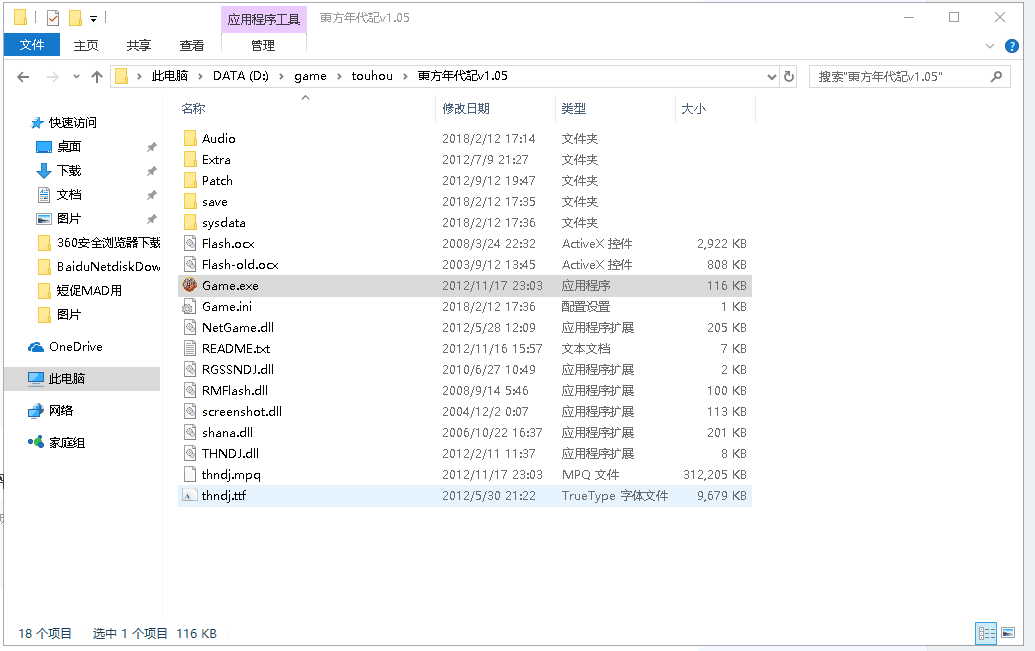
Task: Click the THNDJ.dll file icon
Action: coord(190,454)
